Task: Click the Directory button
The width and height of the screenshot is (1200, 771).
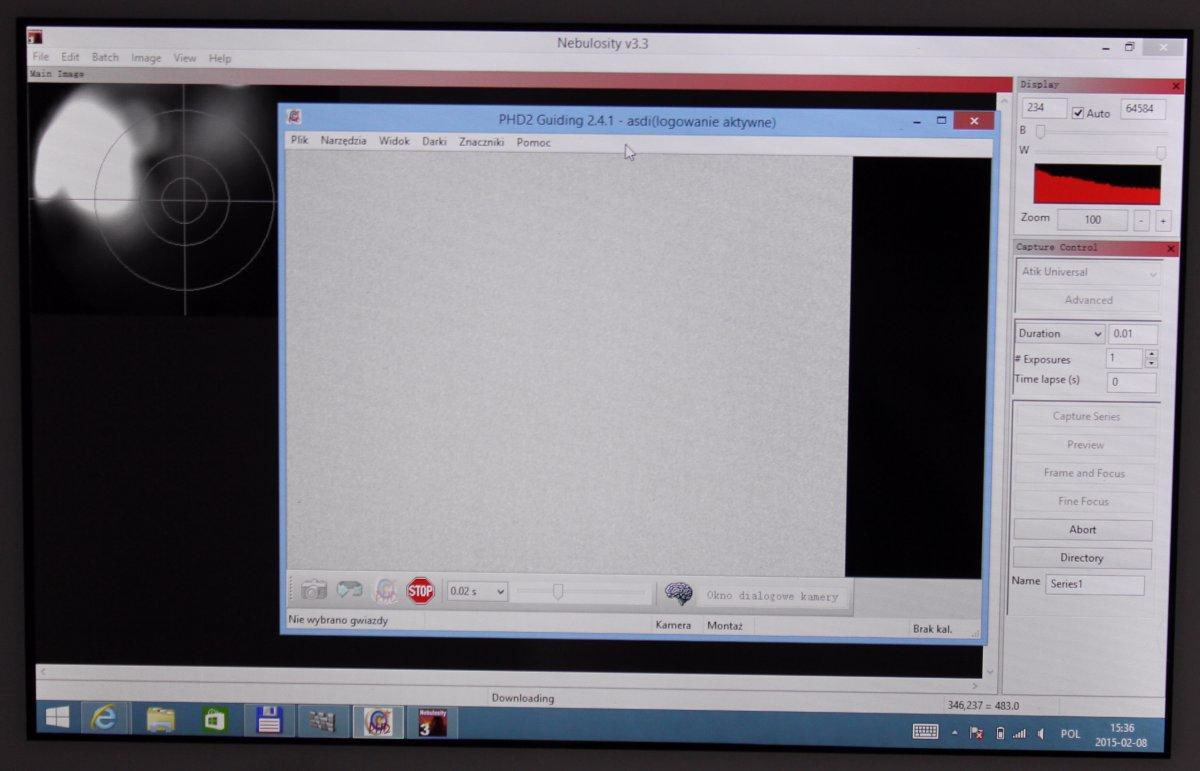Action: (1082, 558)
